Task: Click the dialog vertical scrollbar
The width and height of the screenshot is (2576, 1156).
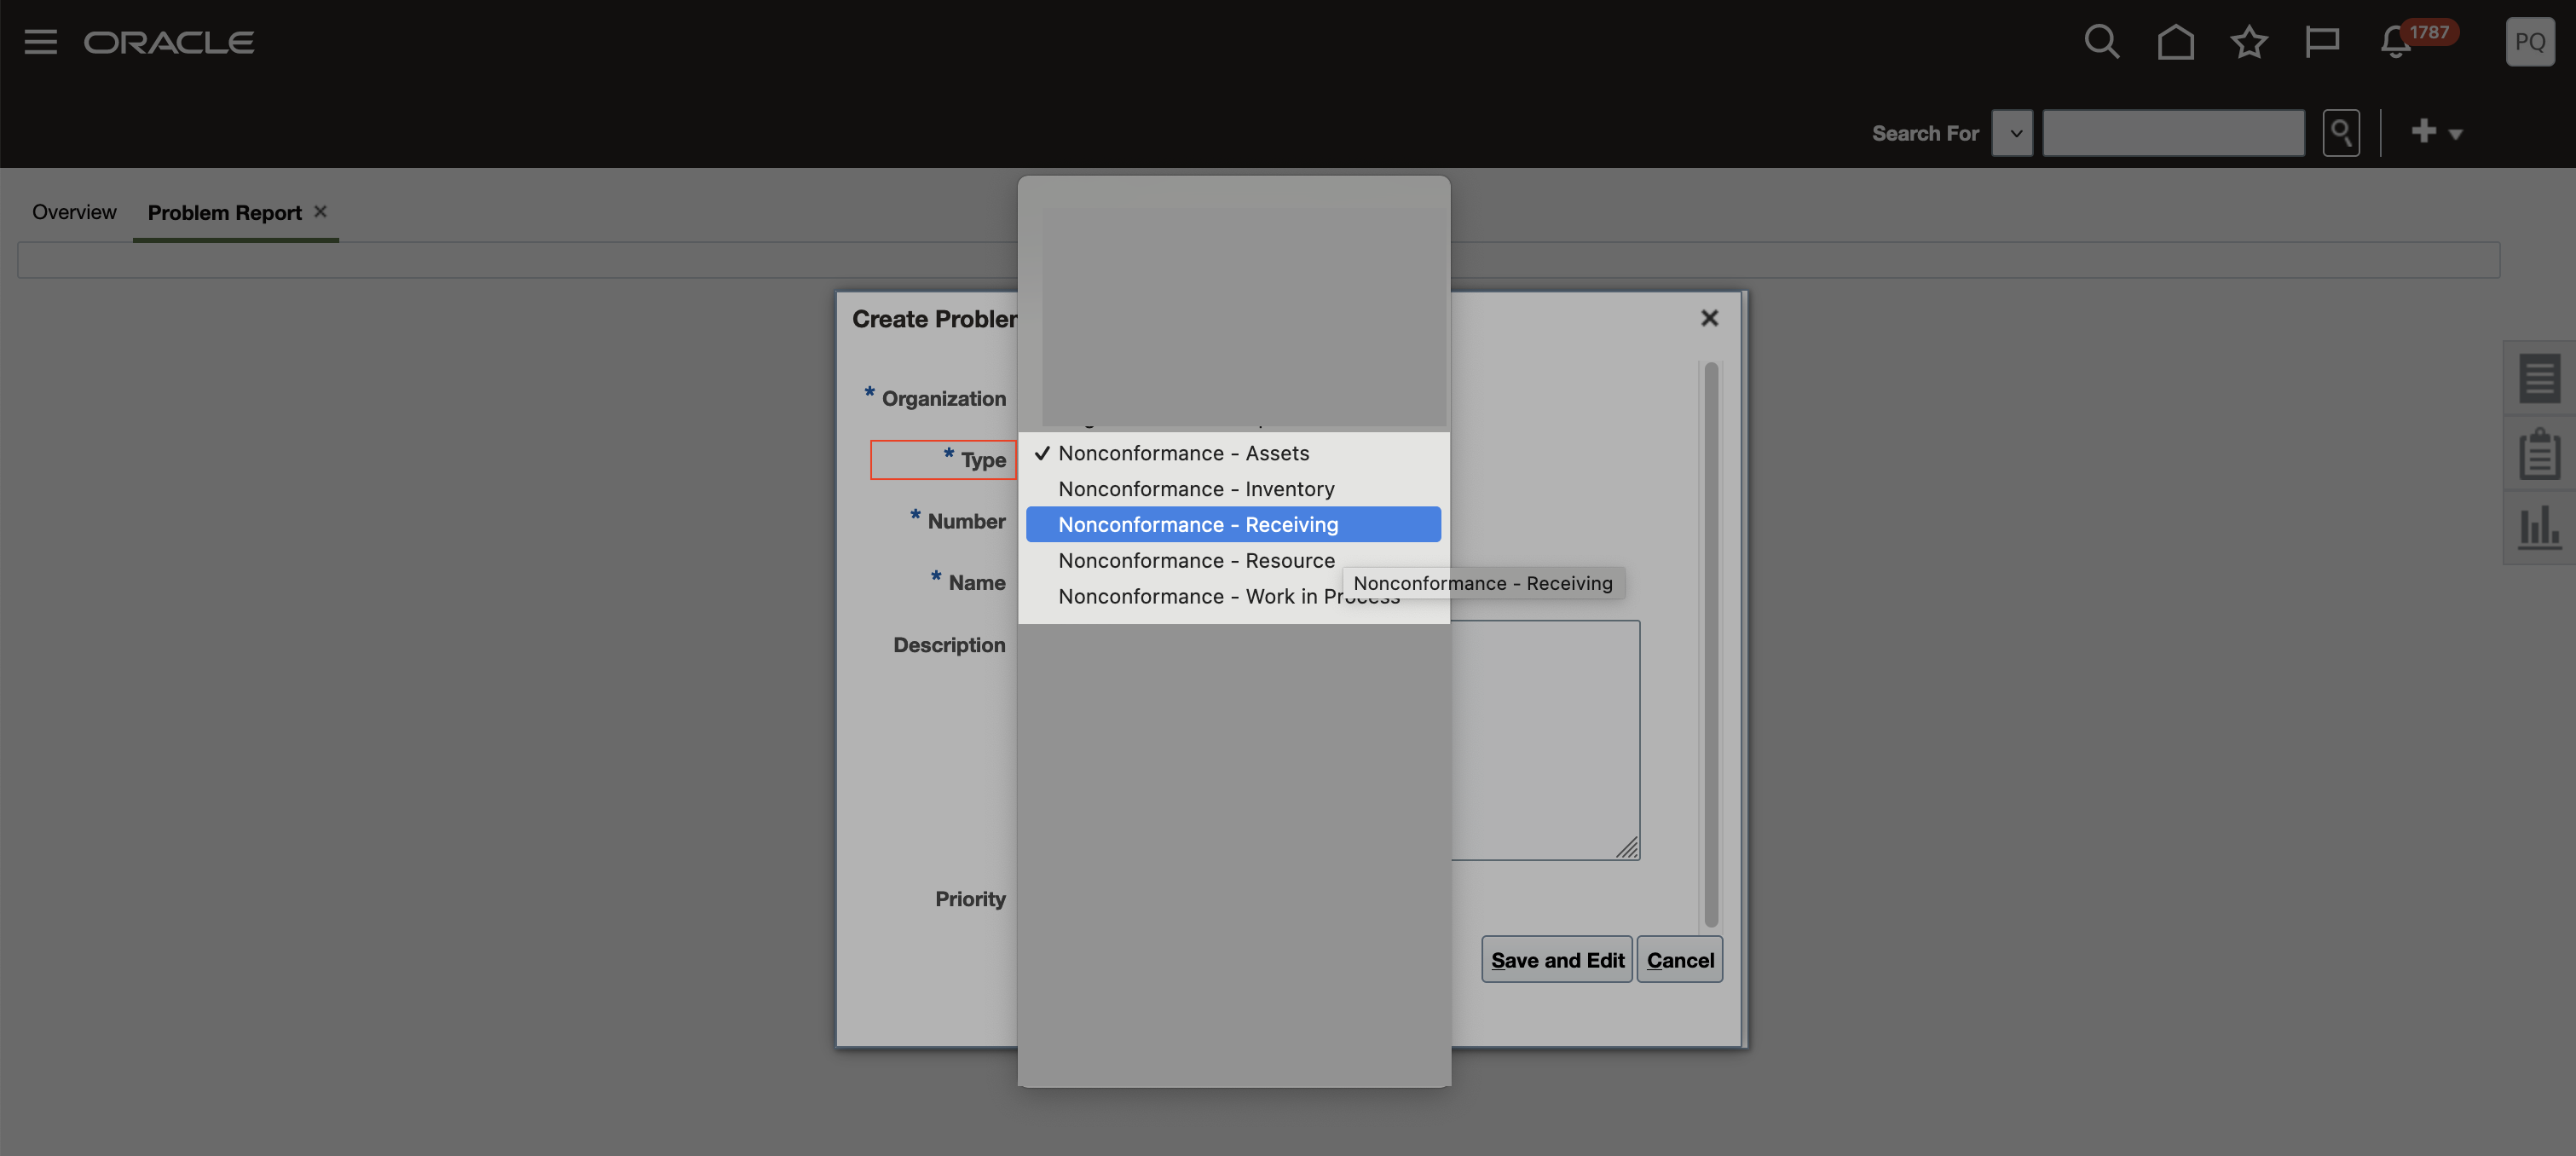Action: [x=1711, y=644]
